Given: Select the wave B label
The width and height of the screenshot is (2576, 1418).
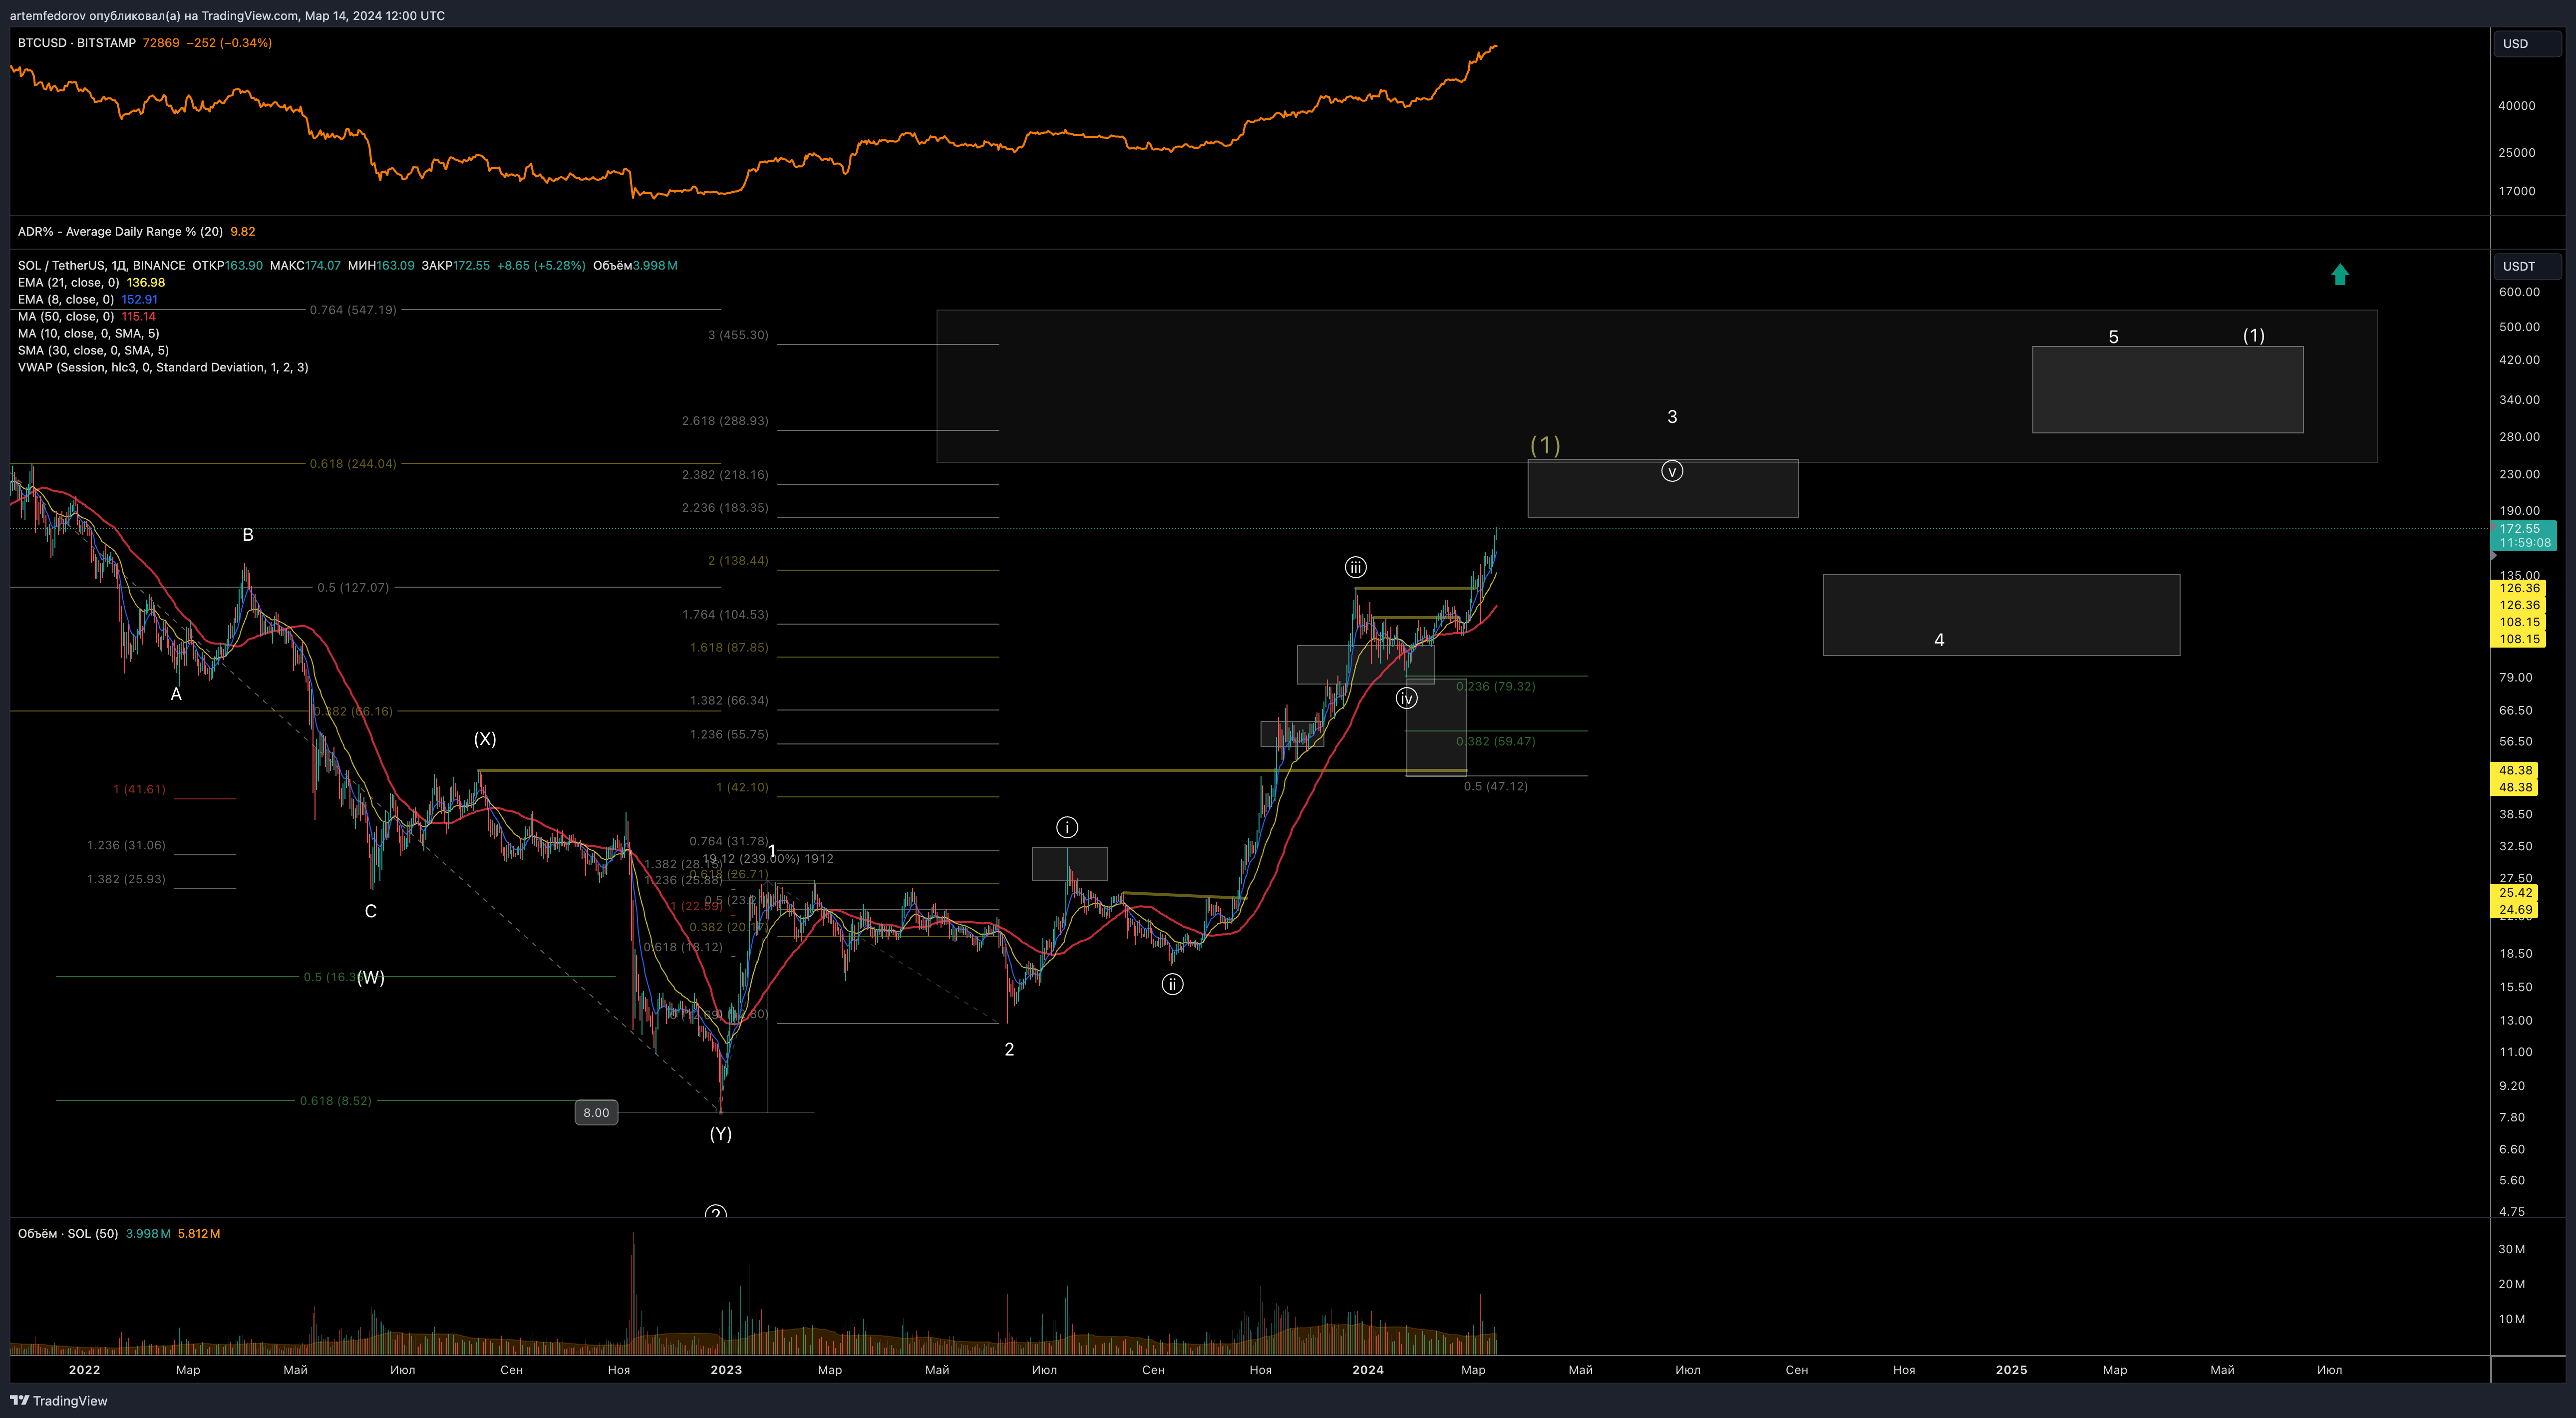Looking at the screenshot, I should click(x=248, y=536).
